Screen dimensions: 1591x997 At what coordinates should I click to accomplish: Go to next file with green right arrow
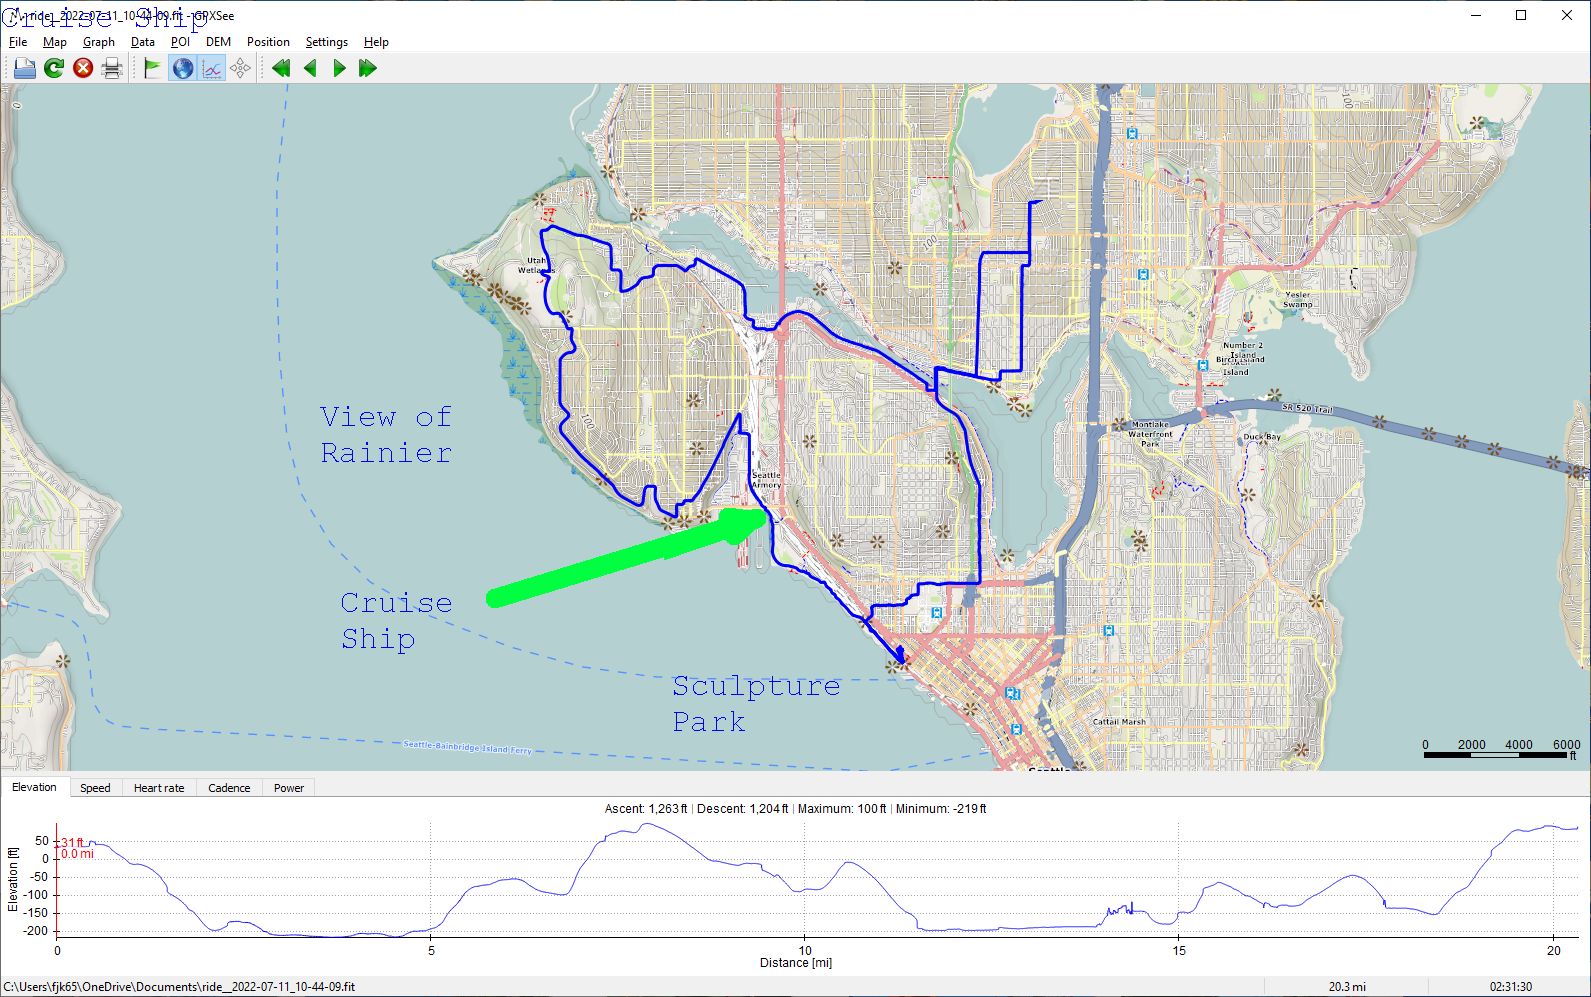(x=339, y=68)
